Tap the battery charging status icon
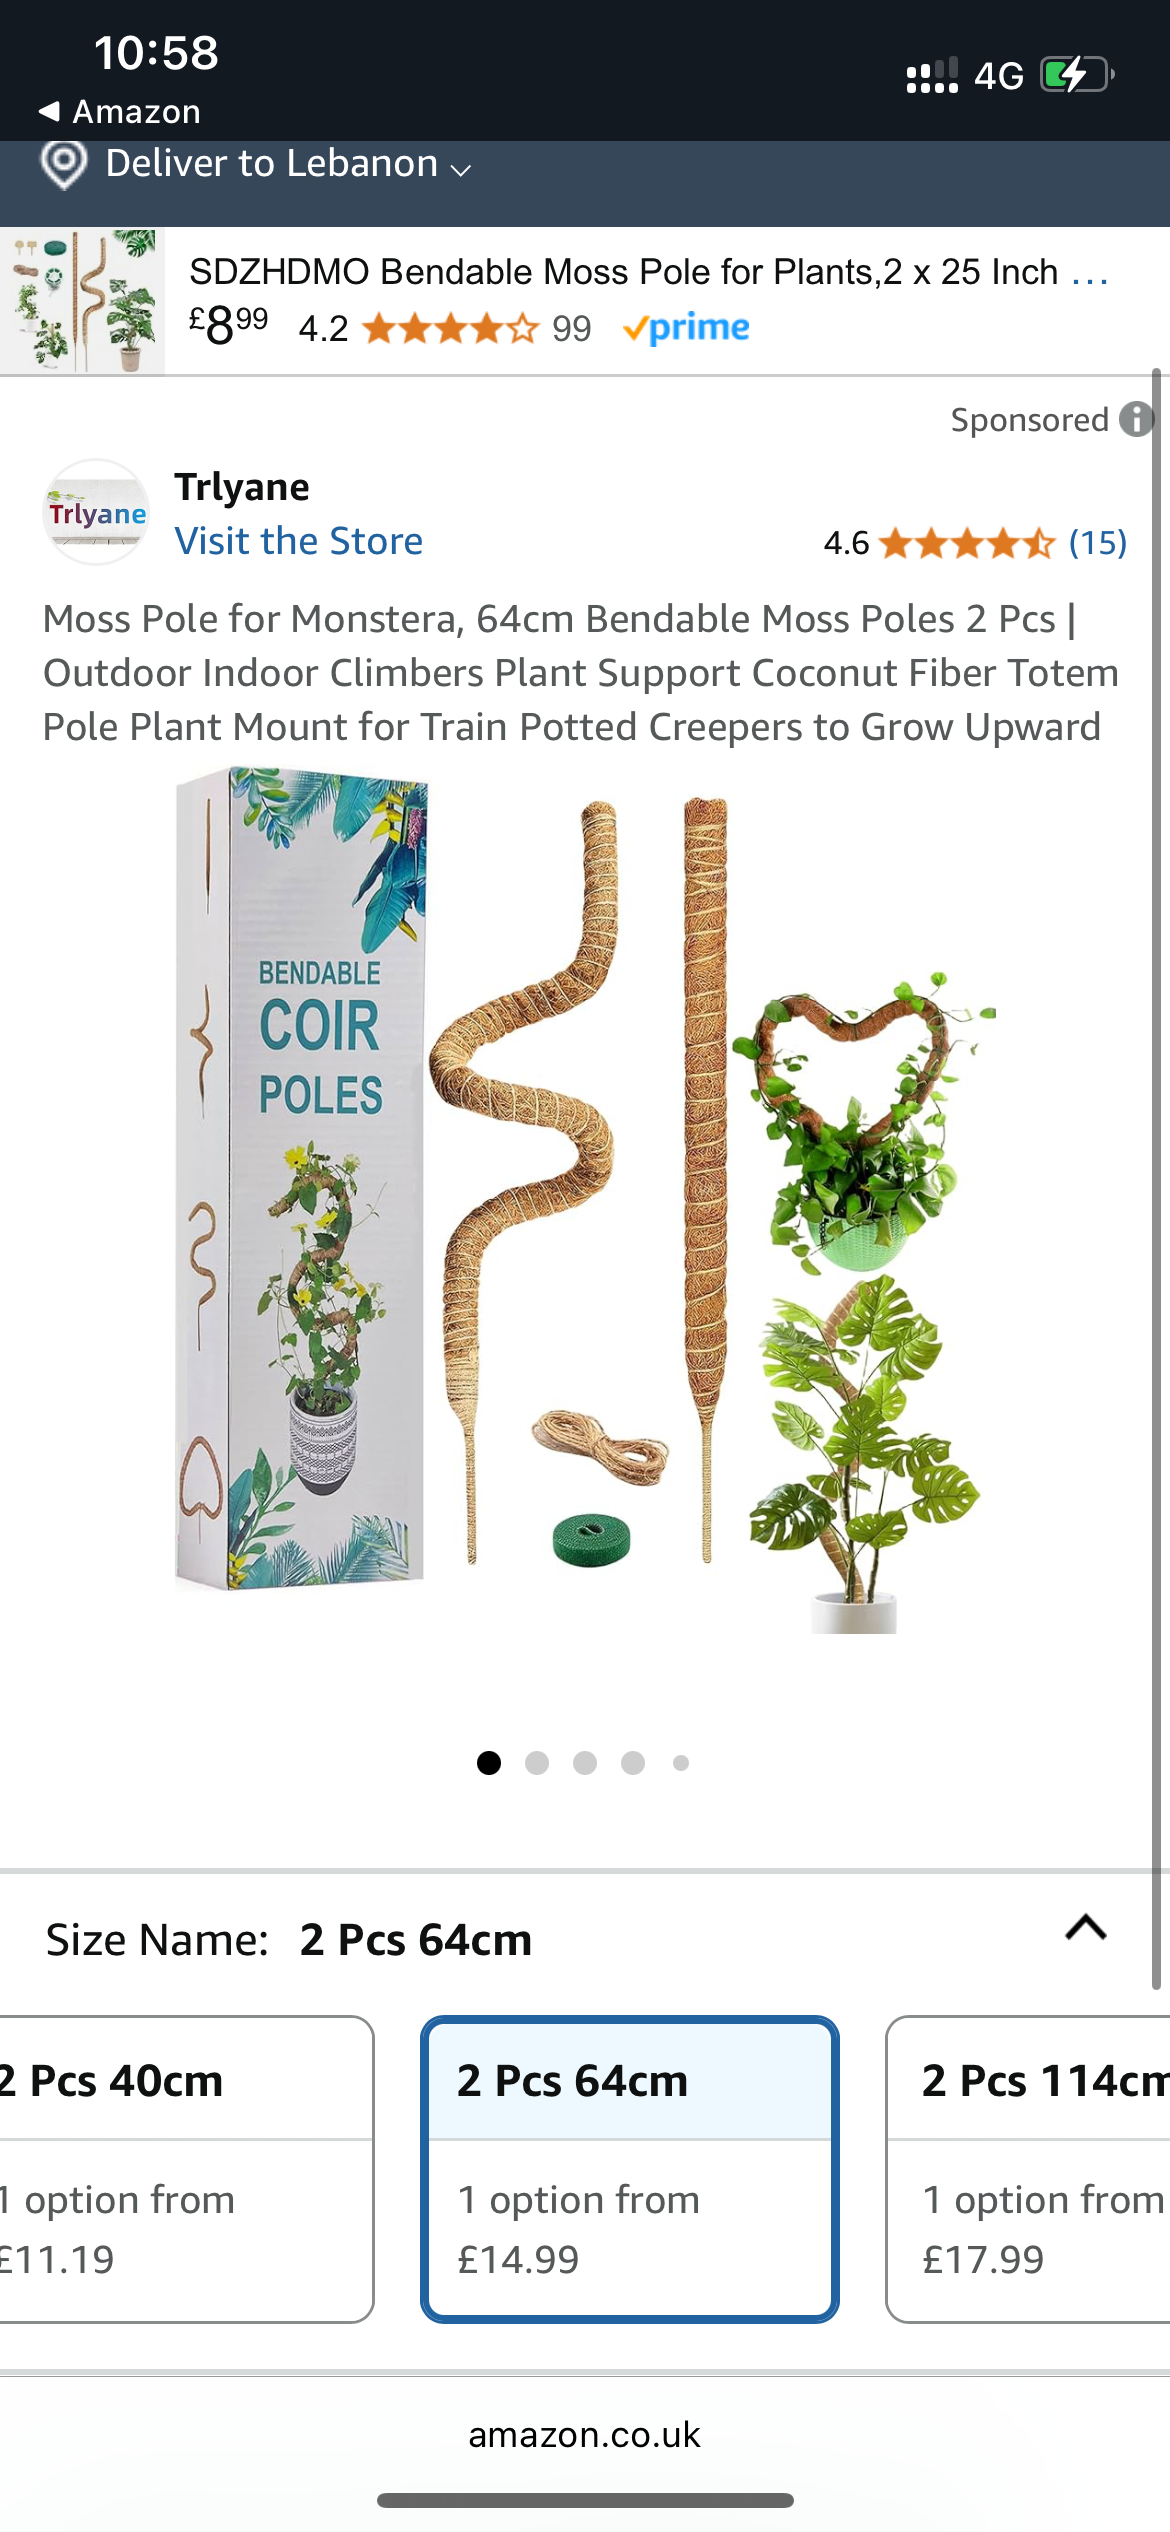The width and height of the screenshot is (1170, 2532). click(1078, 75)
